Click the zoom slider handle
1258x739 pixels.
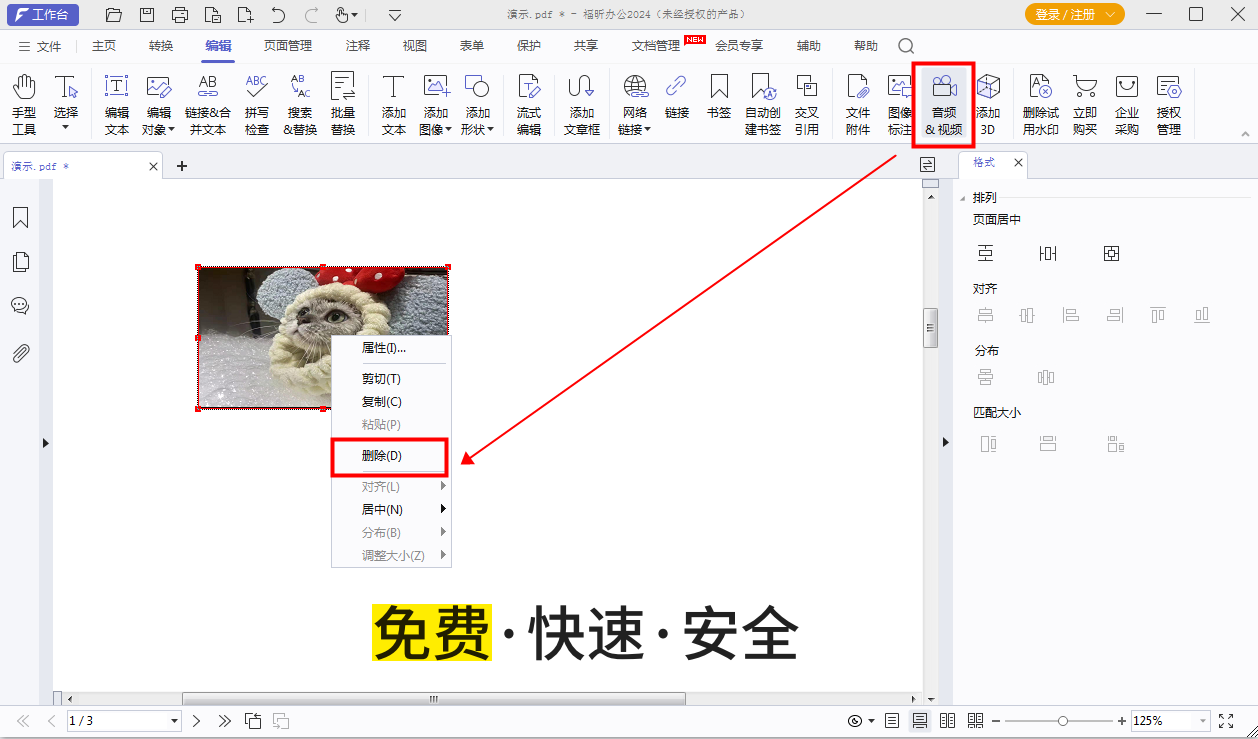click(1062, 721)
